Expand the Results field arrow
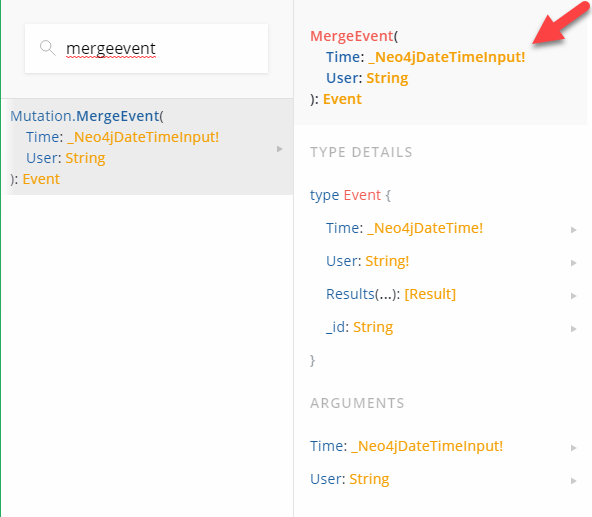 (574, 296)
